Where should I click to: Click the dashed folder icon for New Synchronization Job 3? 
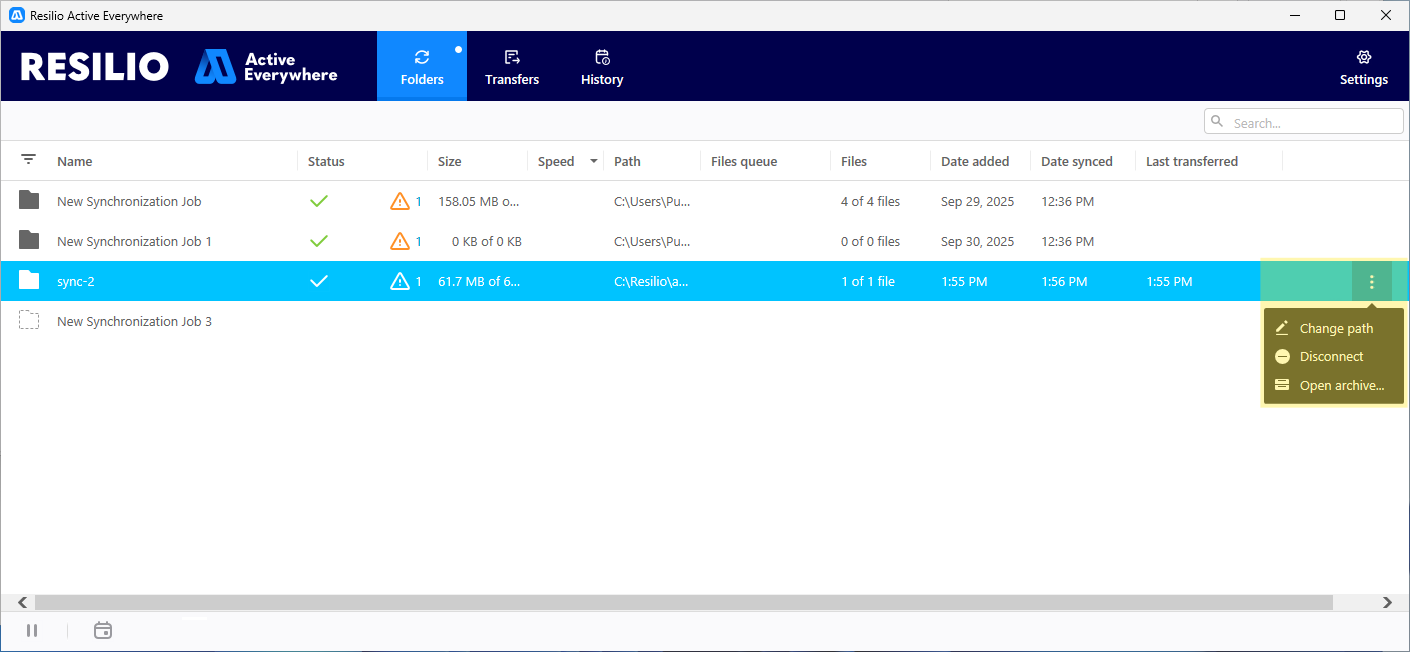(27, 320)
